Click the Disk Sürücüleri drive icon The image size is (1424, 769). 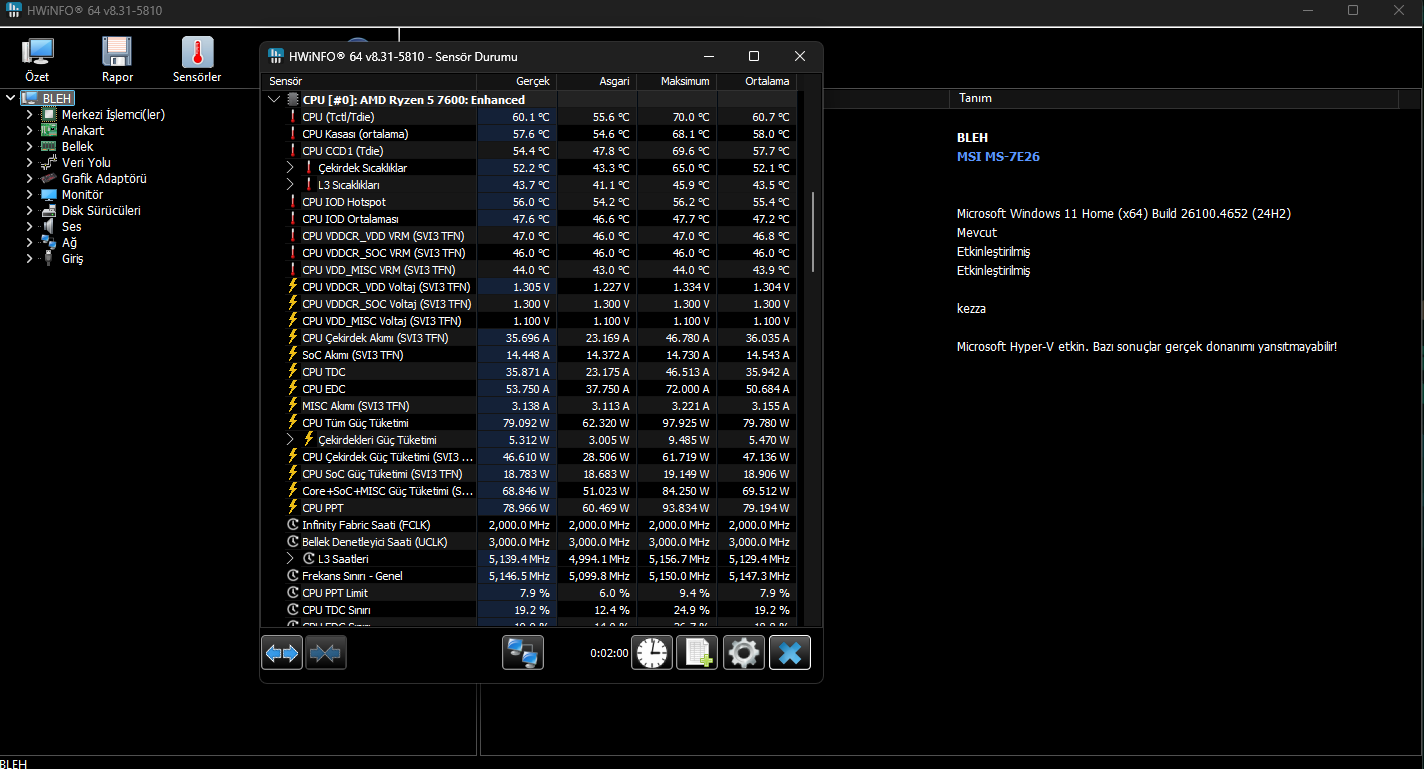click(x=48, y=210)
